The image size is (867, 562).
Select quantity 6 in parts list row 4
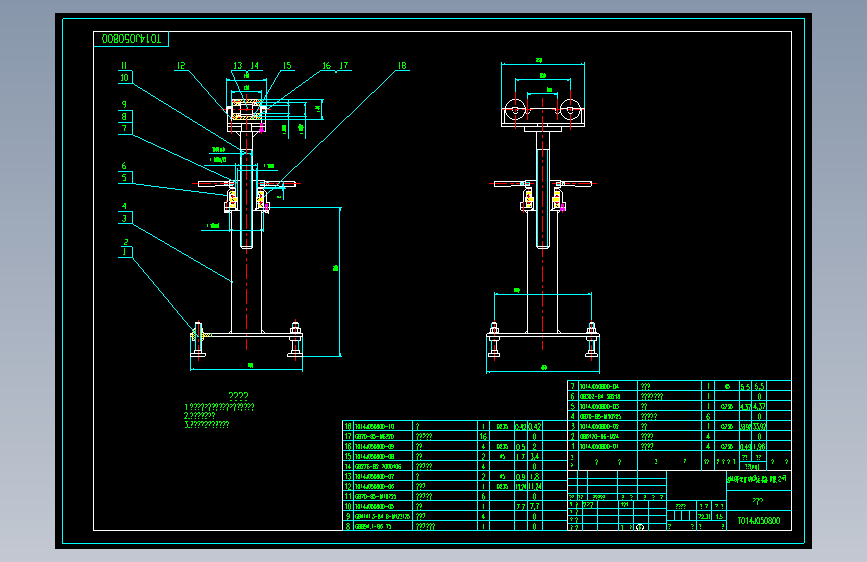pyautogui.click(x=708, y=416)
